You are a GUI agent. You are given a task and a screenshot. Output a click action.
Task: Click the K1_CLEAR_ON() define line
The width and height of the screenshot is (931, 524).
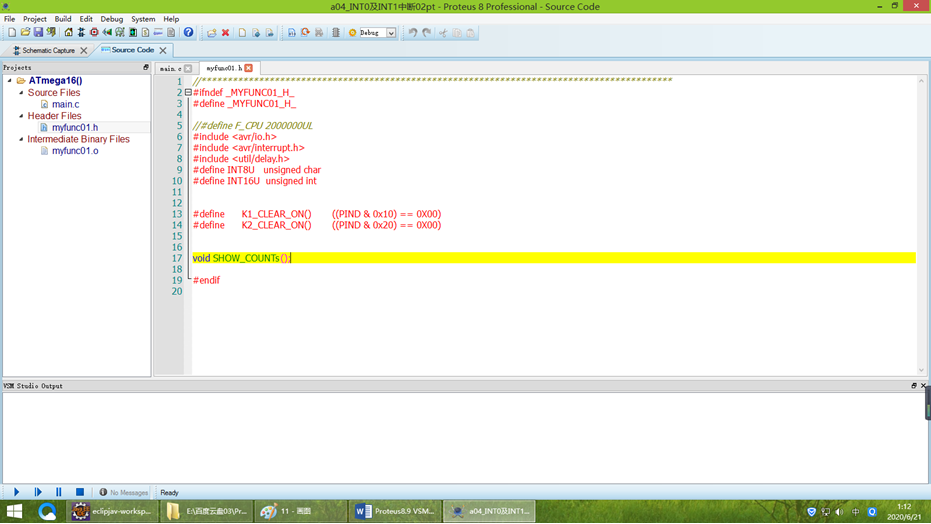coord(317,214)
